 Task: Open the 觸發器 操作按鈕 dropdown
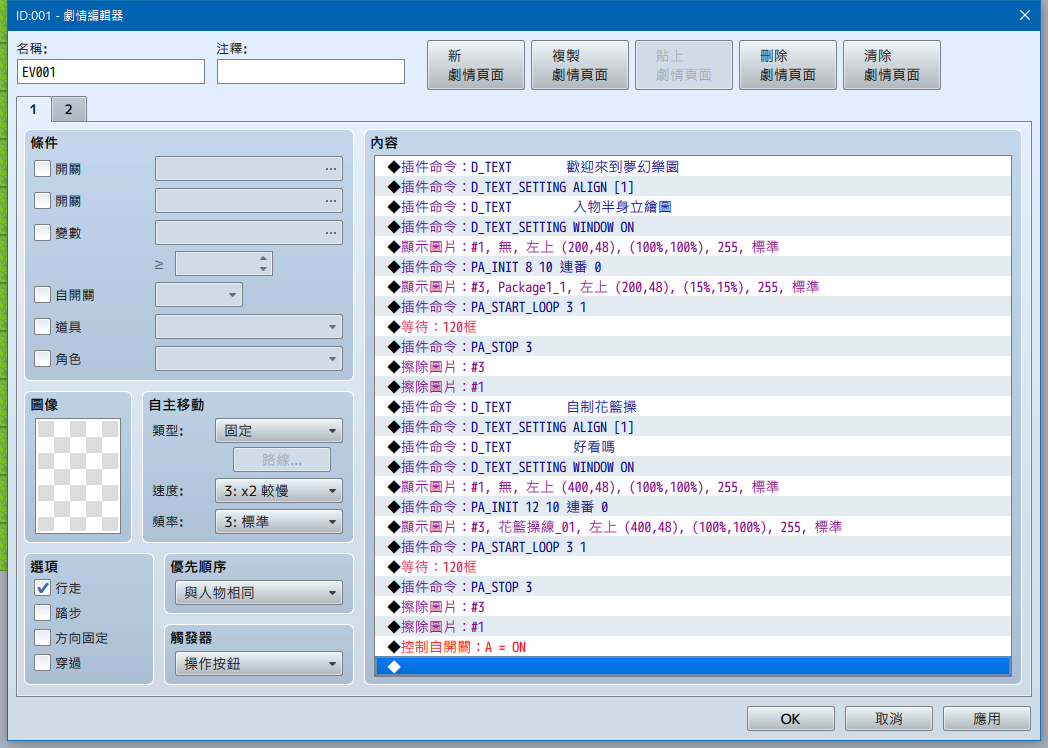point(259,664)
